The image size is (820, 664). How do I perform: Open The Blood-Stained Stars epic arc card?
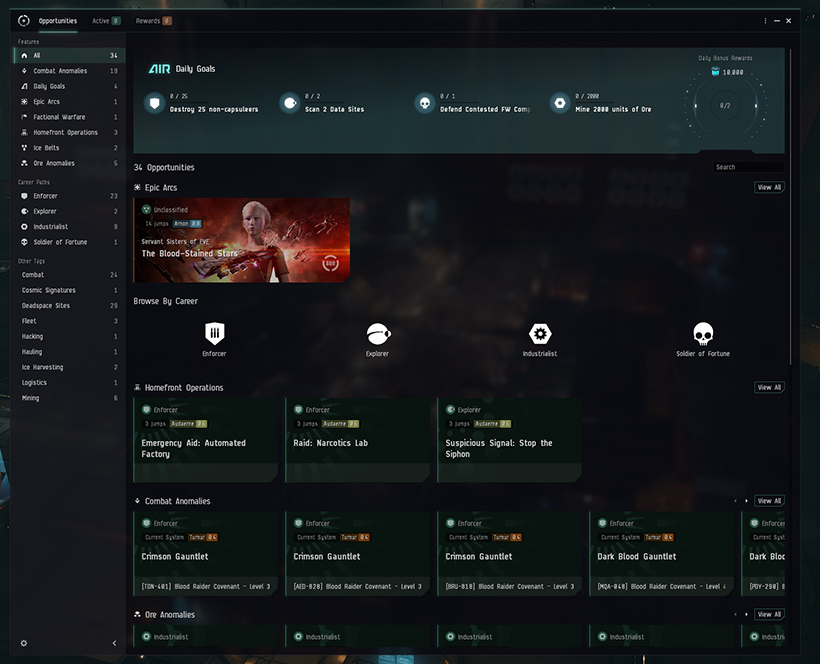pos(242,241)
